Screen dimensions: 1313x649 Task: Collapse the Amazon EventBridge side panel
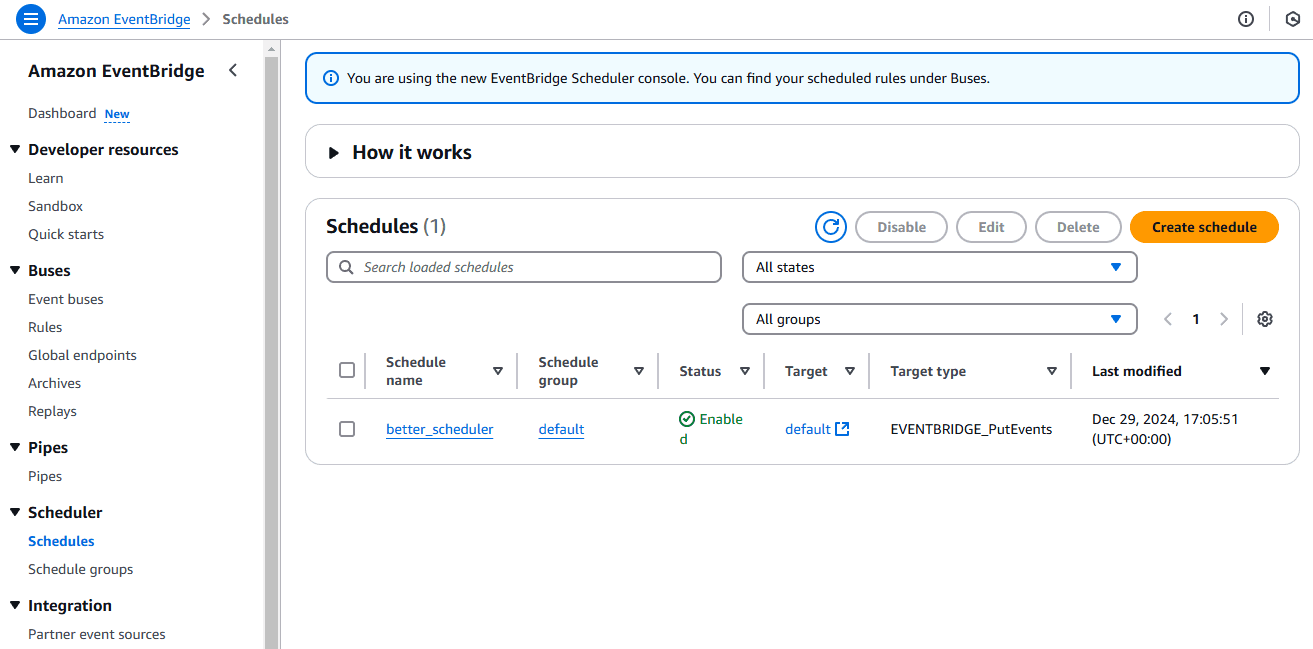click(x=233, y=70)
